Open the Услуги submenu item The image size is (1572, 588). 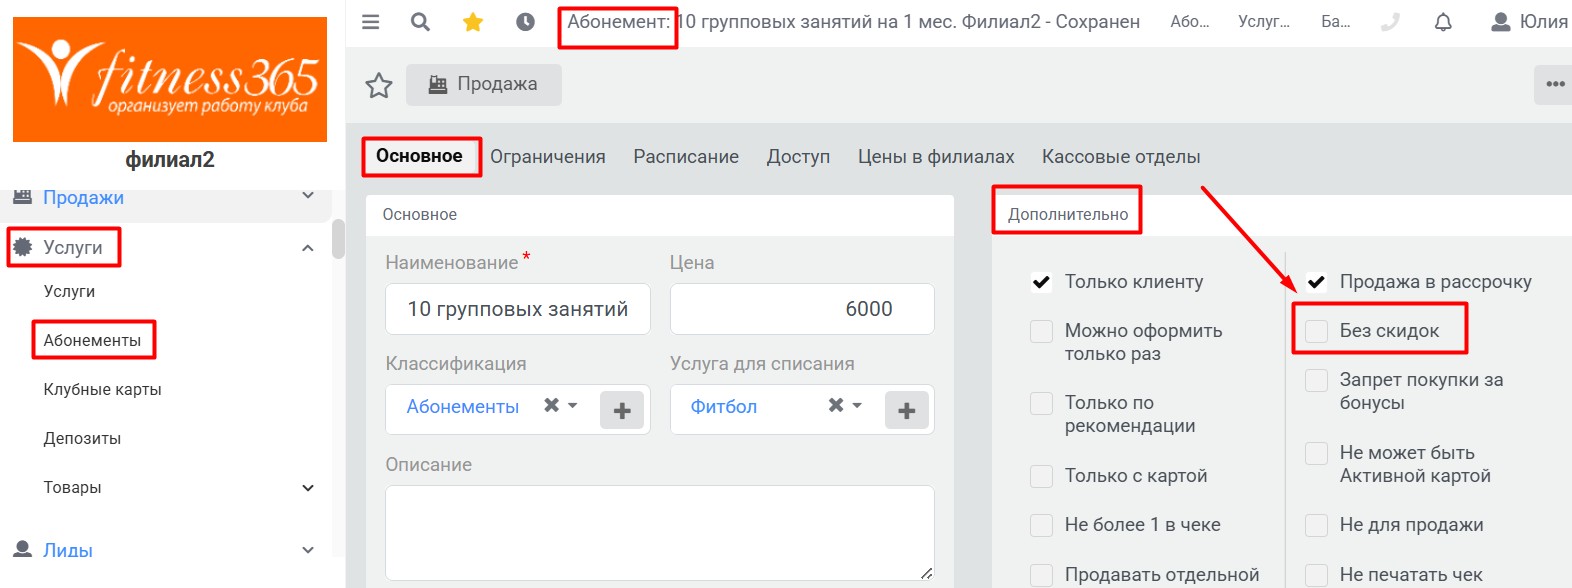(69, 292)
